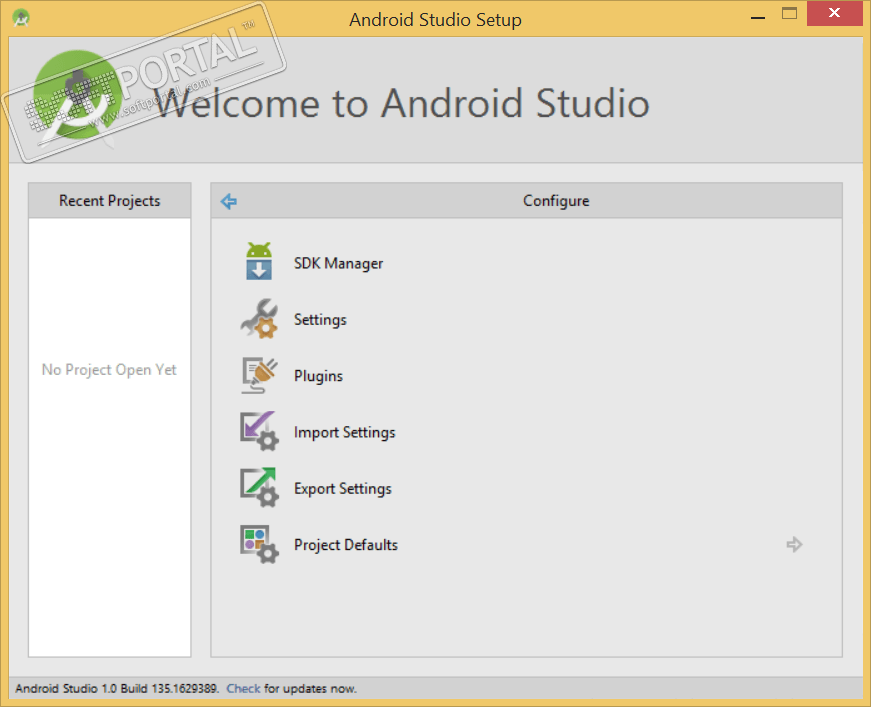871x707 pixels.
Task: Click the Check for updates link
Action: pos(243,689)
